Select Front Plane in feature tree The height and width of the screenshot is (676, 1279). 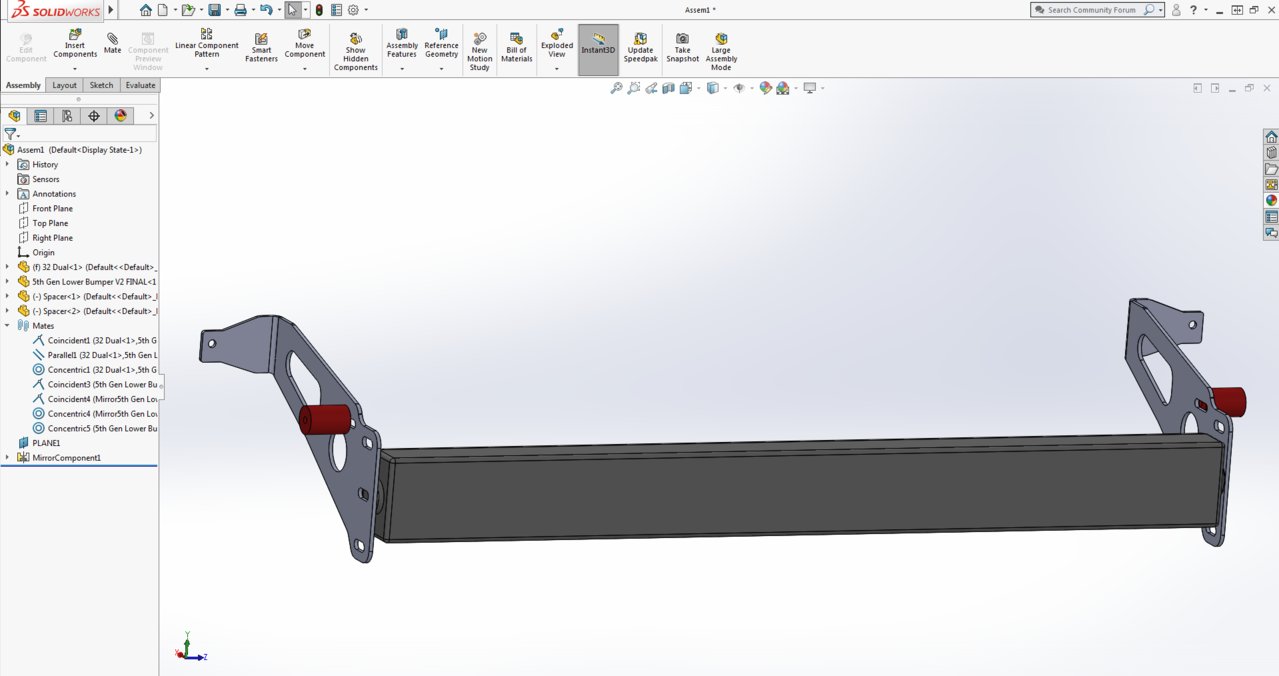click(x=52, y=208)
